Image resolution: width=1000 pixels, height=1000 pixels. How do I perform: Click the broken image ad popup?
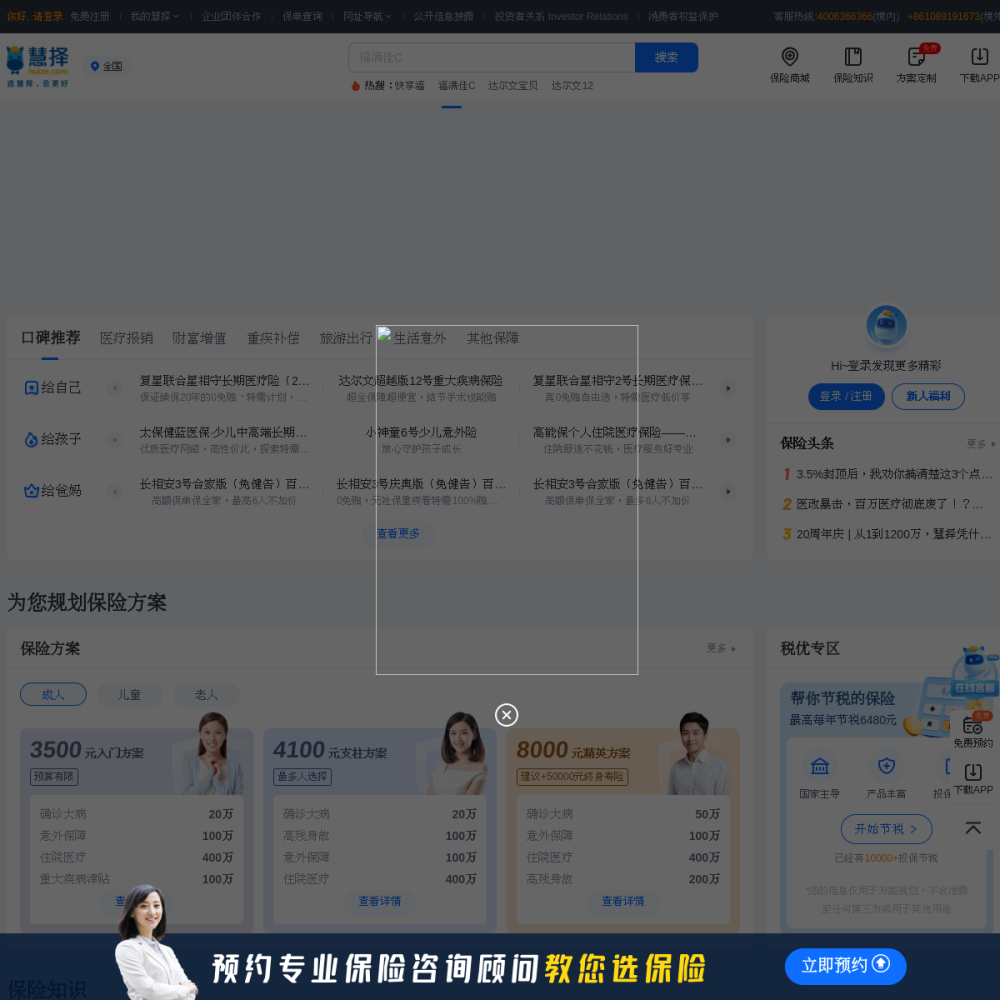(506, 499)
